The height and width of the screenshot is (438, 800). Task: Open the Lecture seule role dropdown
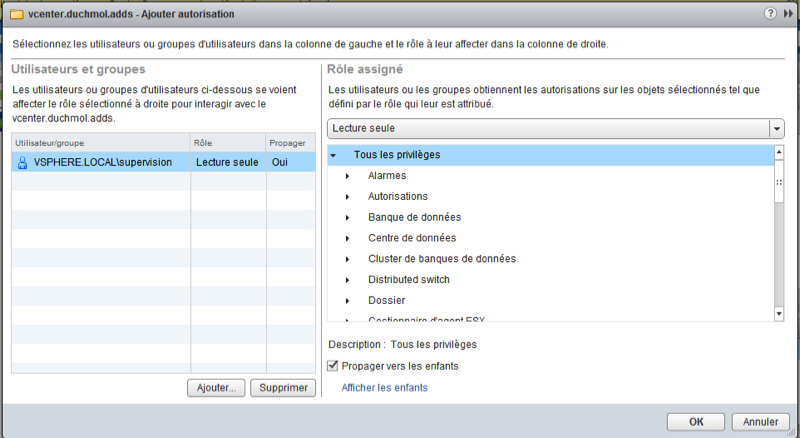click(x=776, y=129)
